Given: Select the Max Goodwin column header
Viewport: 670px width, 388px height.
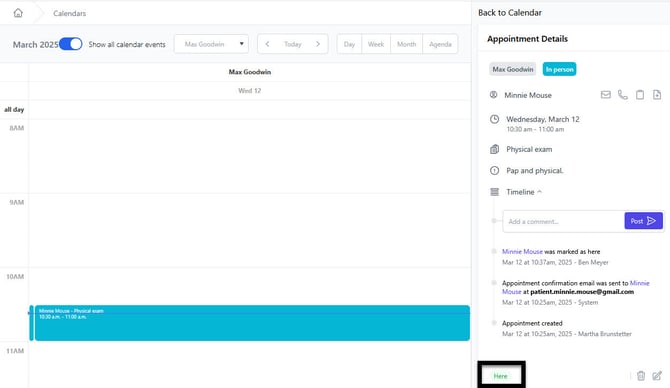Looking at the screenshot, I should click(x=250, y=72).
